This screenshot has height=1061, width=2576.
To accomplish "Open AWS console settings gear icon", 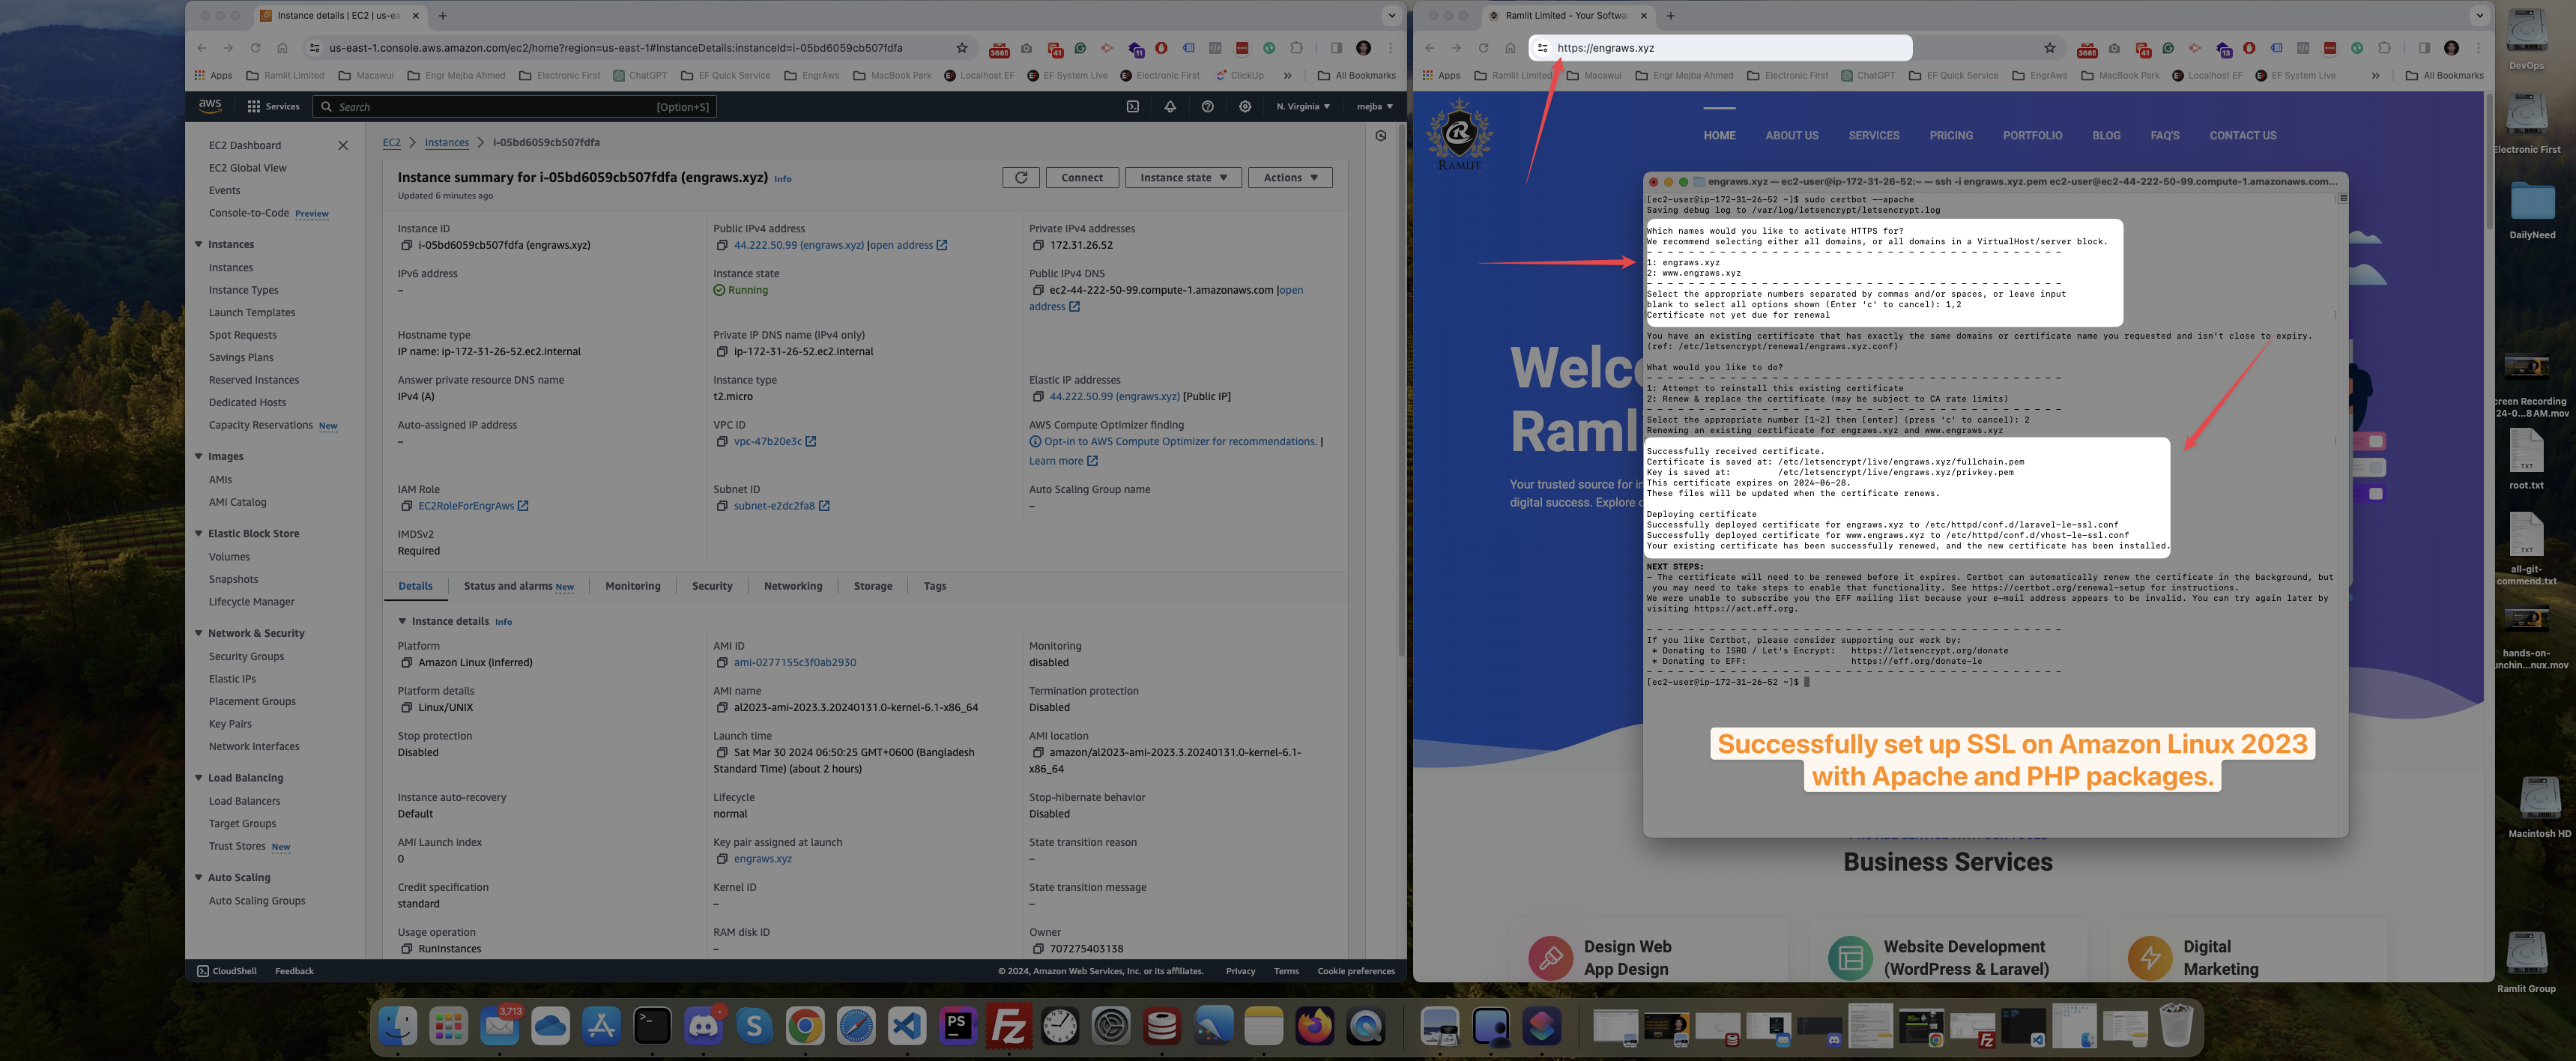I will (x=1245, y=106).
